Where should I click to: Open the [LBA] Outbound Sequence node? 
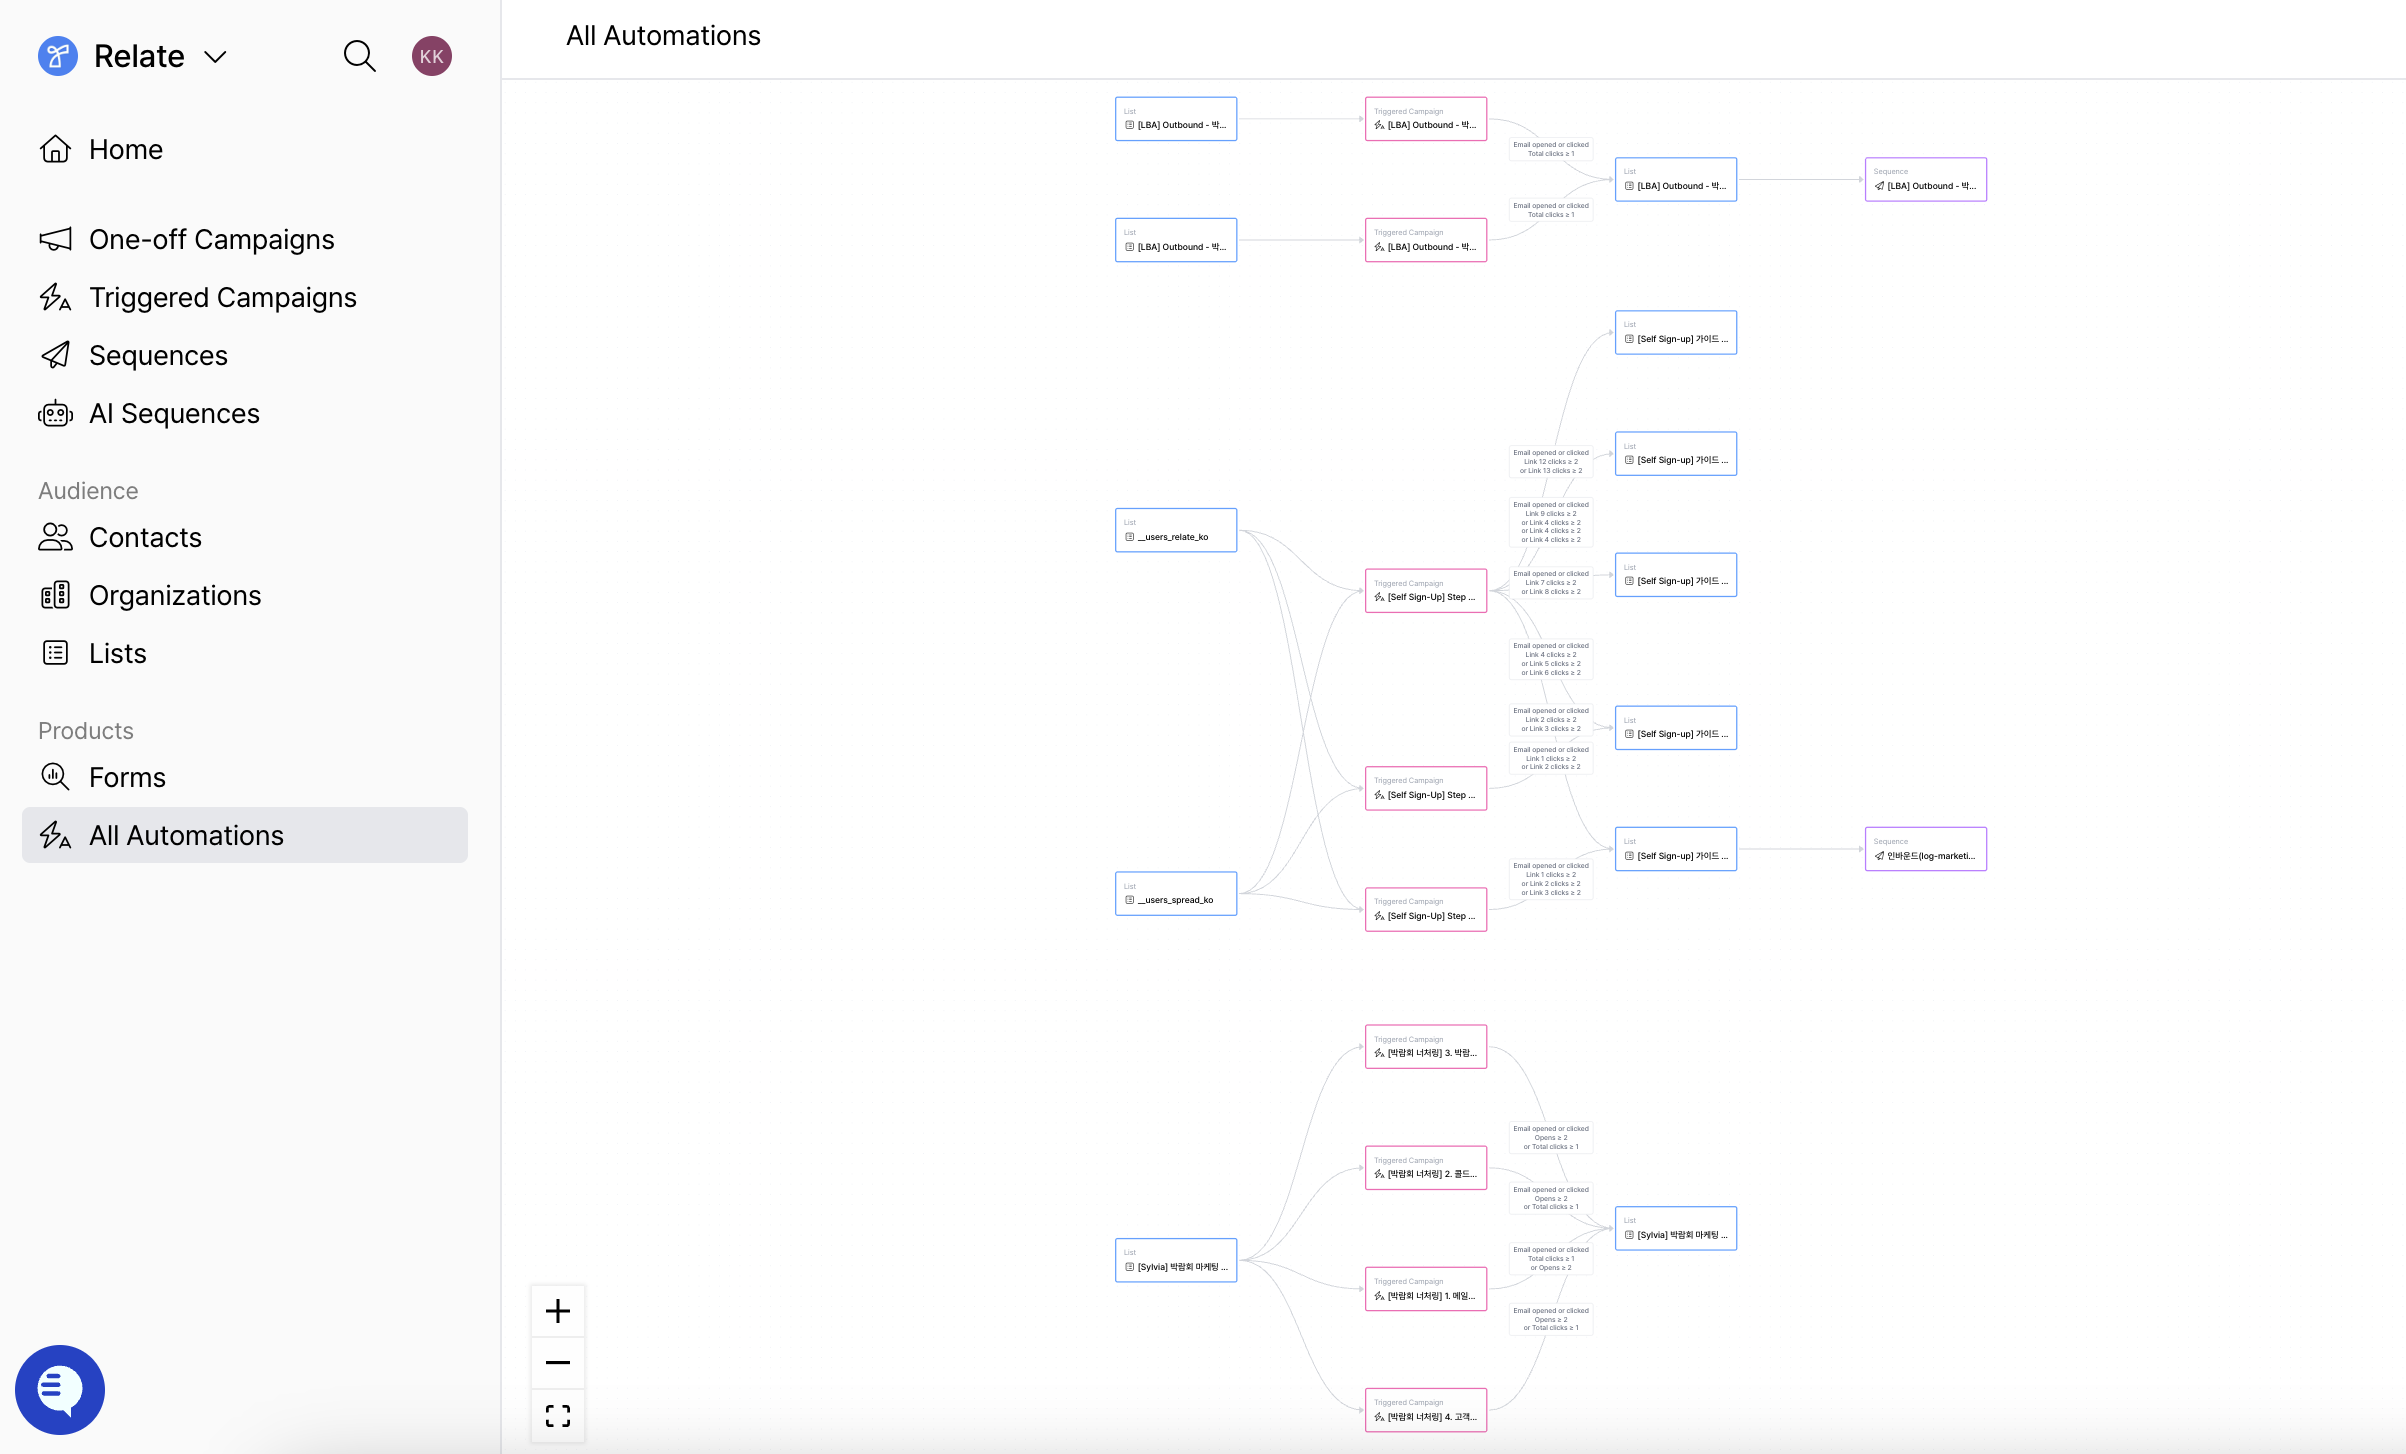point(1925,179)
